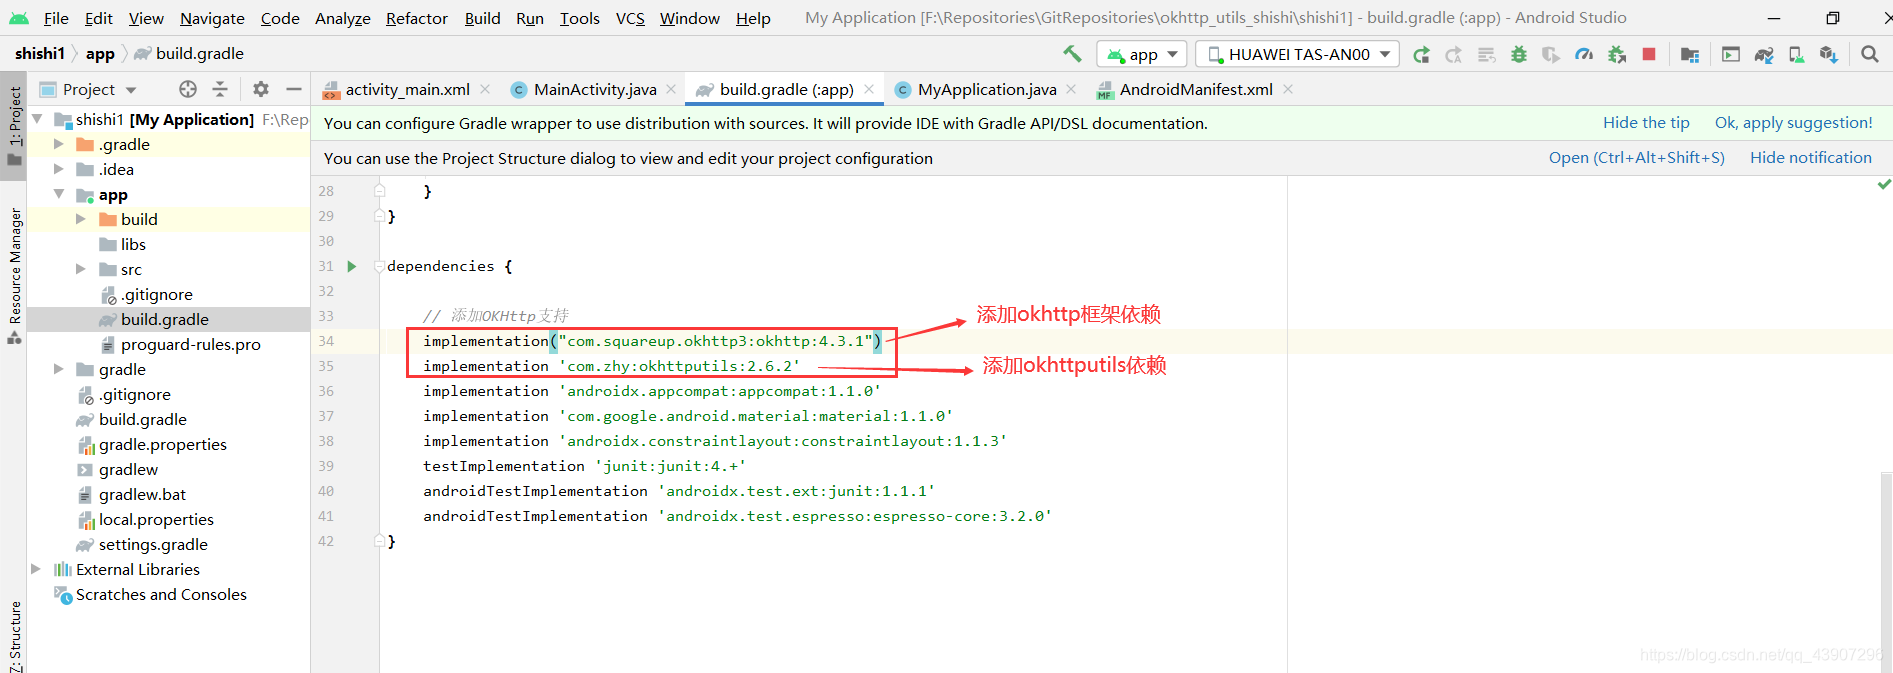
Task: Close the MyApplication.java tab
Action: coord(1071,89)
